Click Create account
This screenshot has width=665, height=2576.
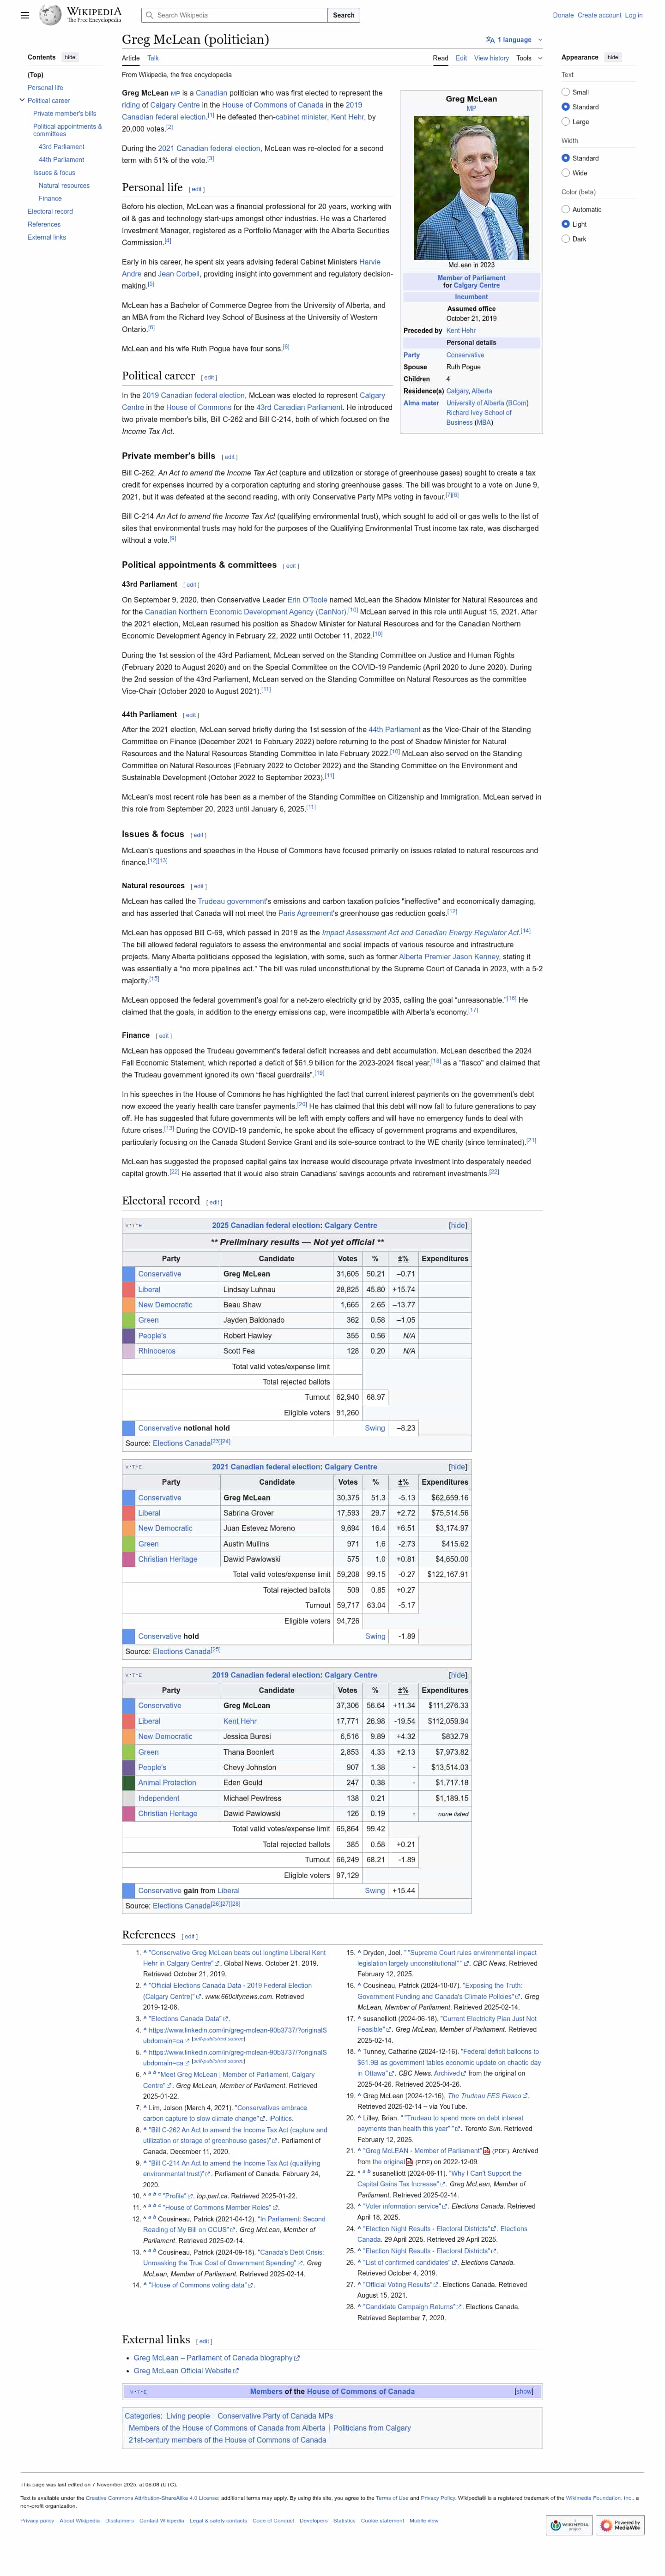pyautogui.click(x=599, y=15)
